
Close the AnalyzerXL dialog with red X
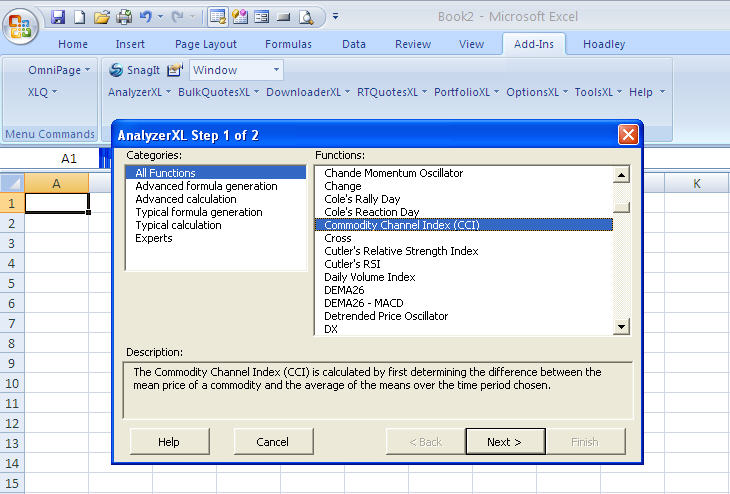point(628,135)
